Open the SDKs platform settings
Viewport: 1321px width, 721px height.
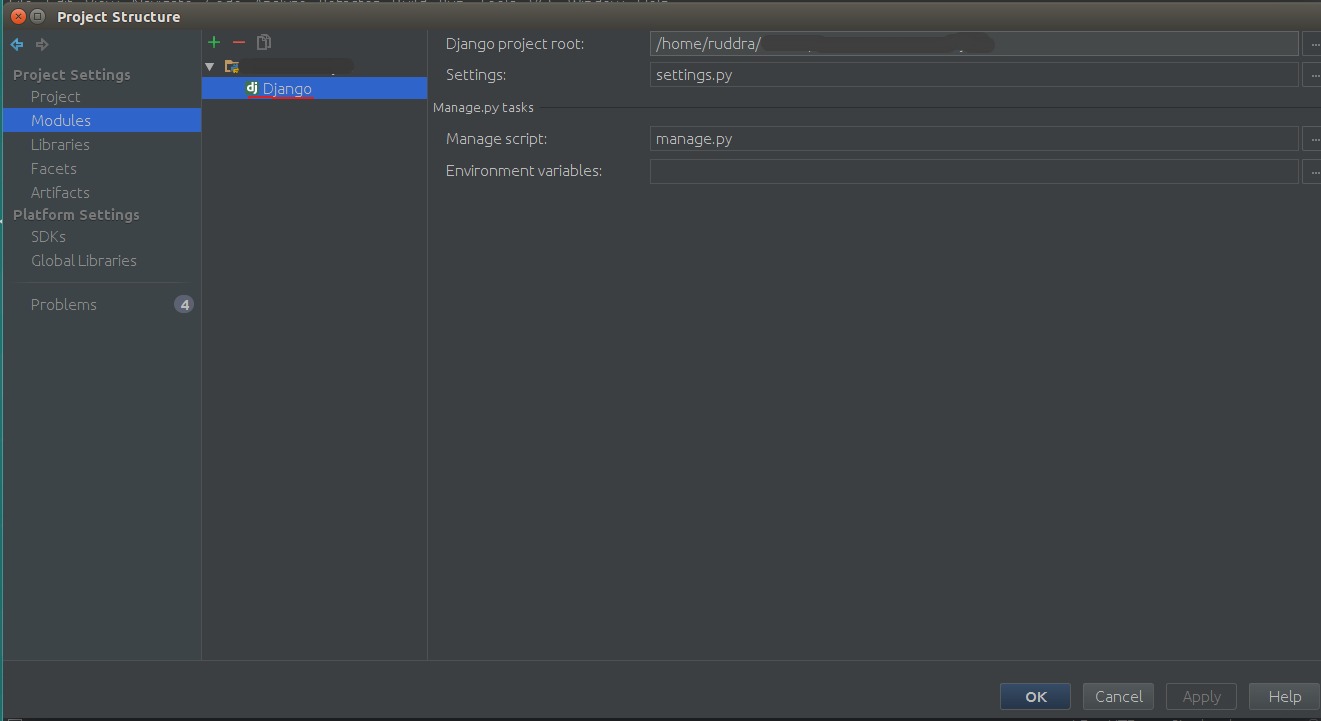(48, 236)
